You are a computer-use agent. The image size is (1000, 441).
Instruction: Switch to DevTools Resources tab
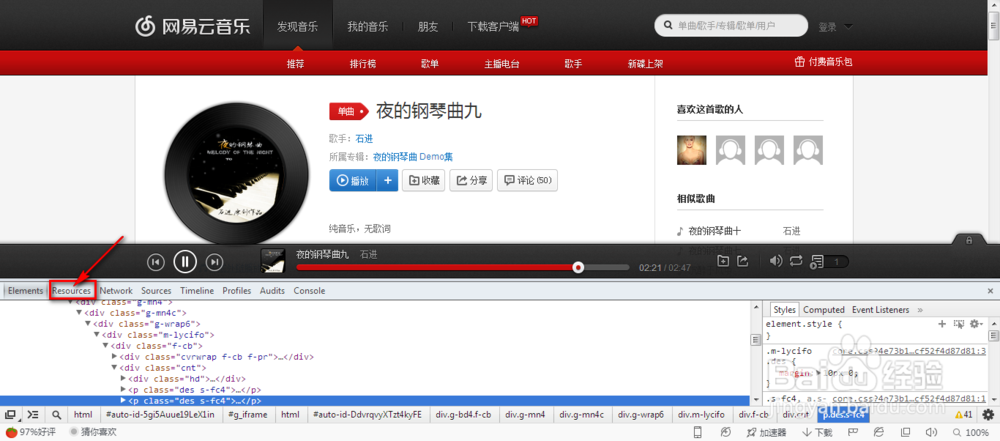71,290
